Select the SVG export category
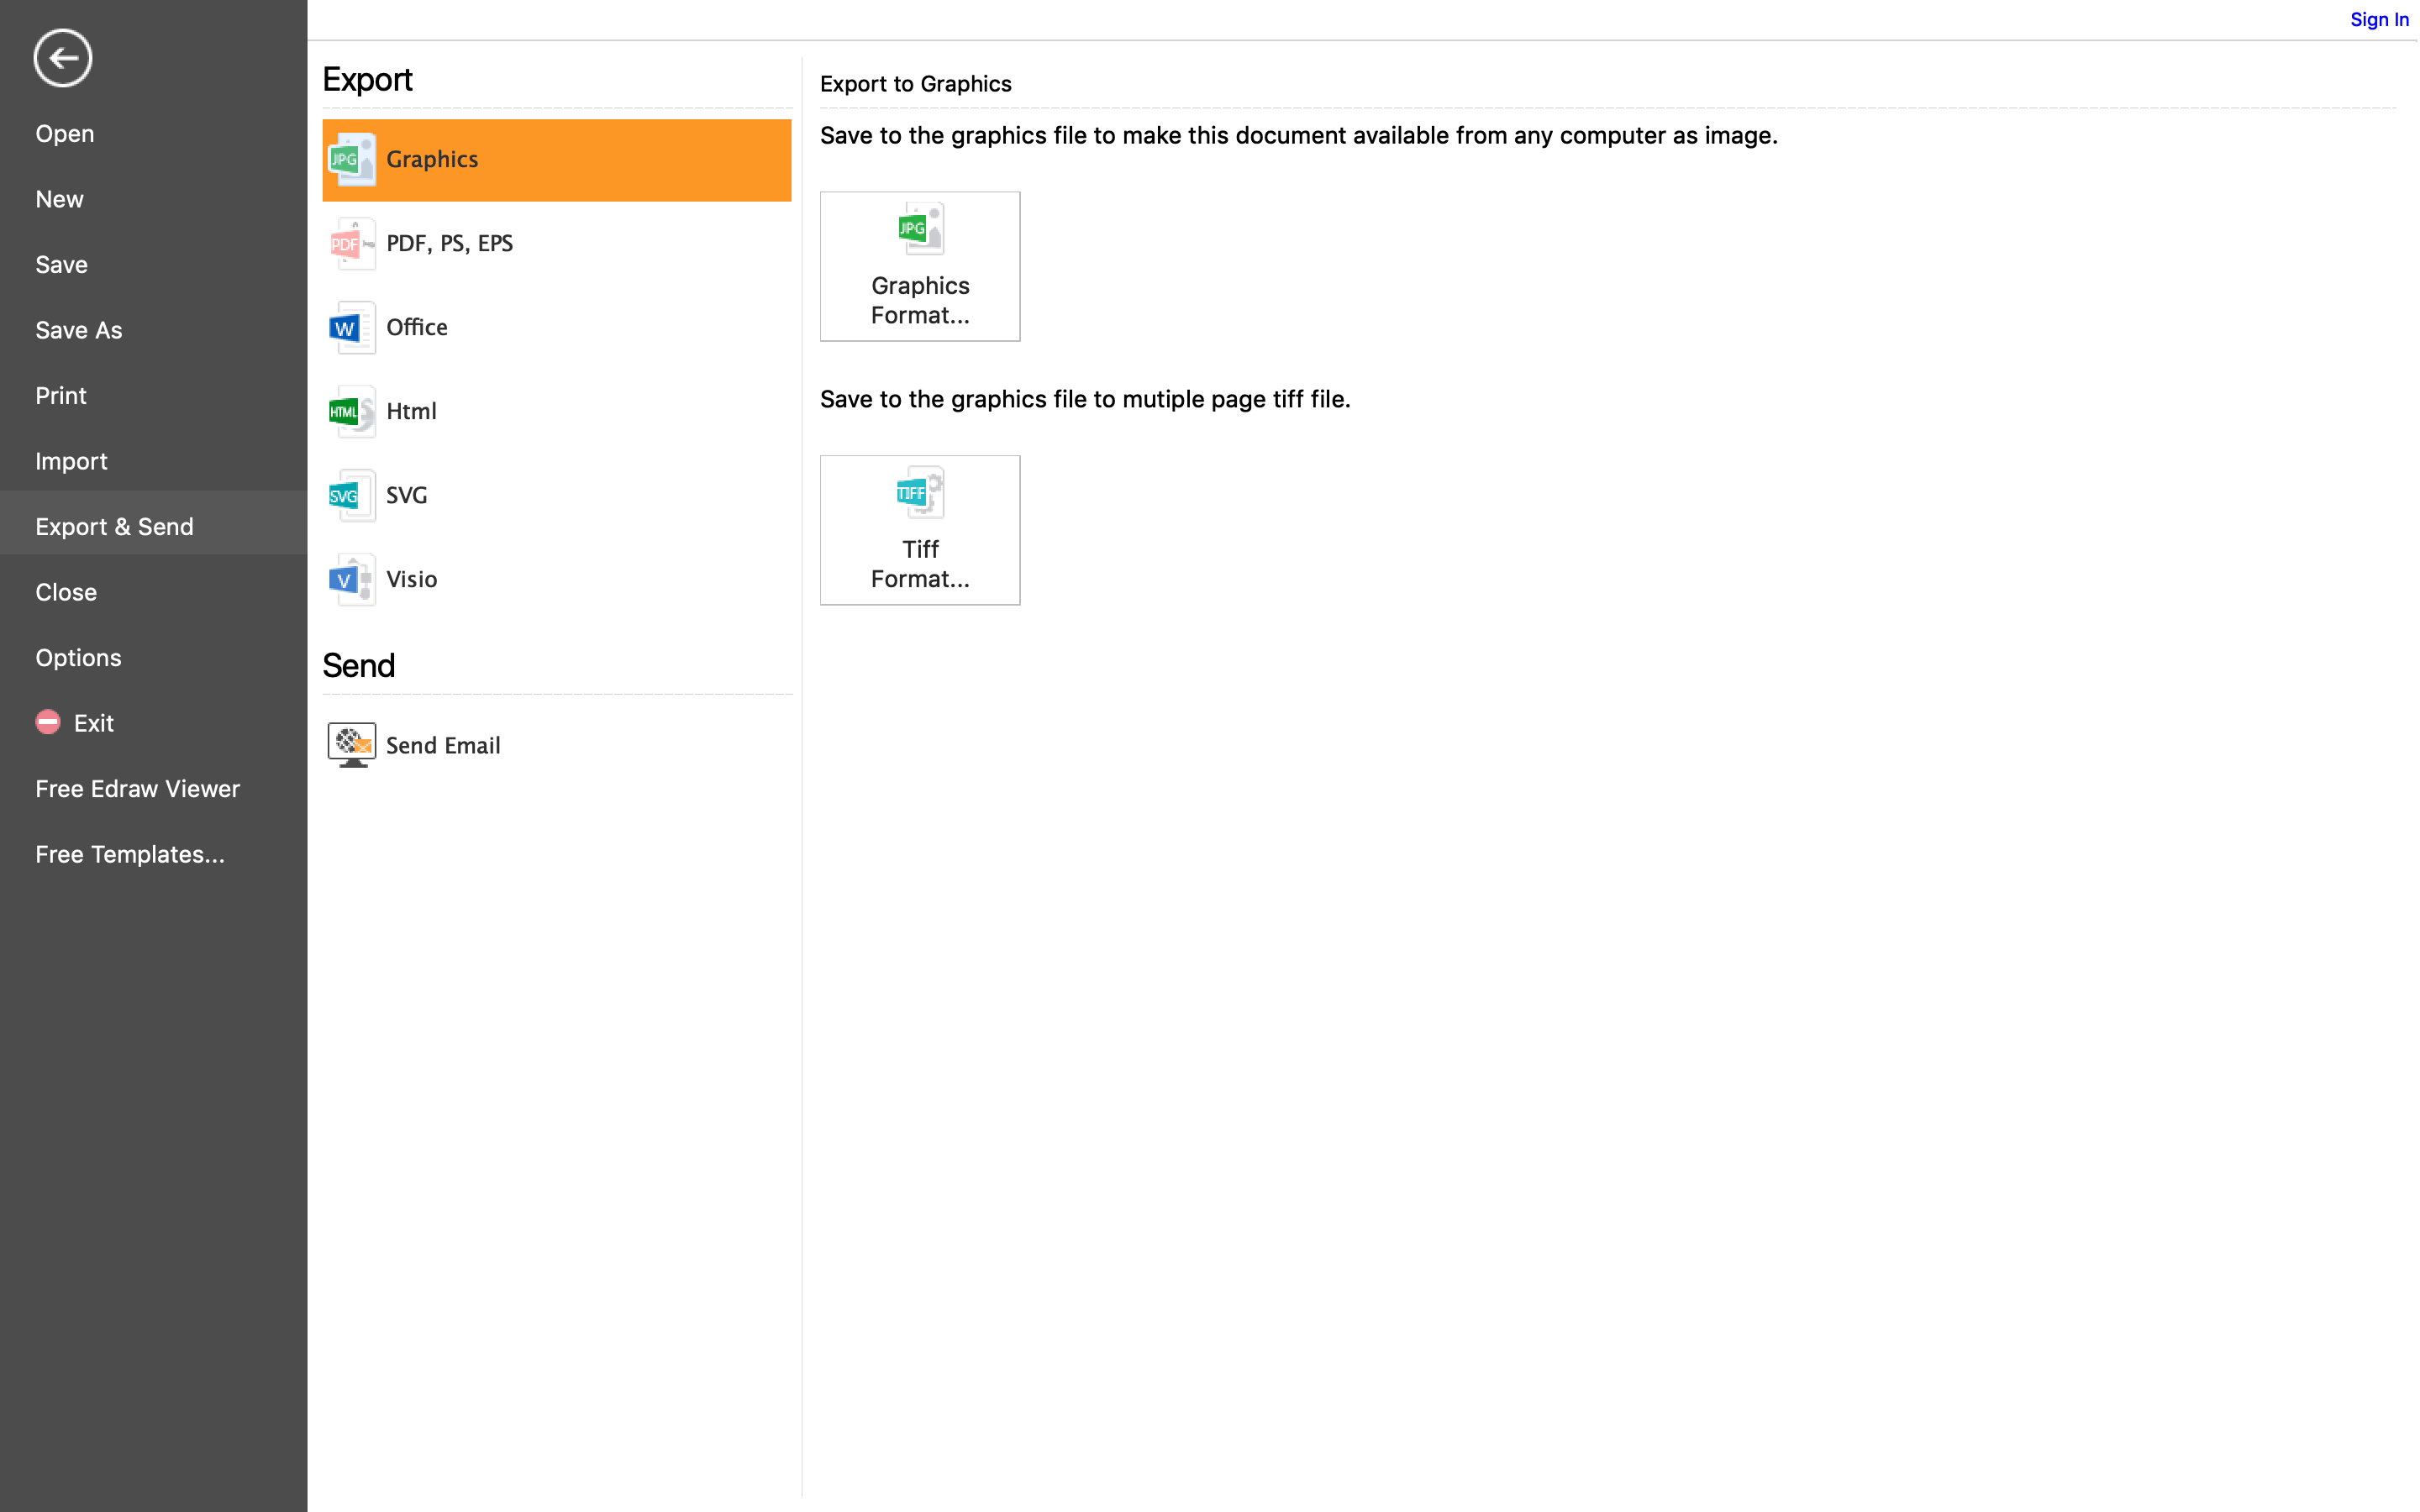Image resolution: width=2420 pixels, height=1512 pixels. pyautogui.click(x=557, y=496)
